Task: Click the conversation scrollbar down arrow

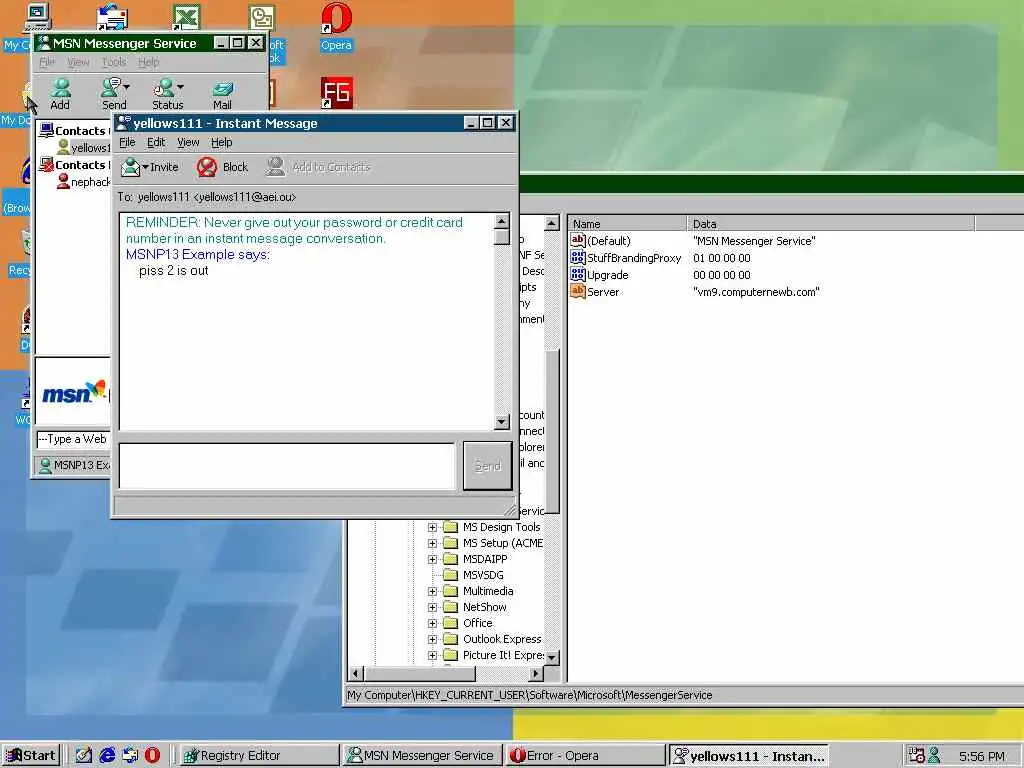Action: 502,422
